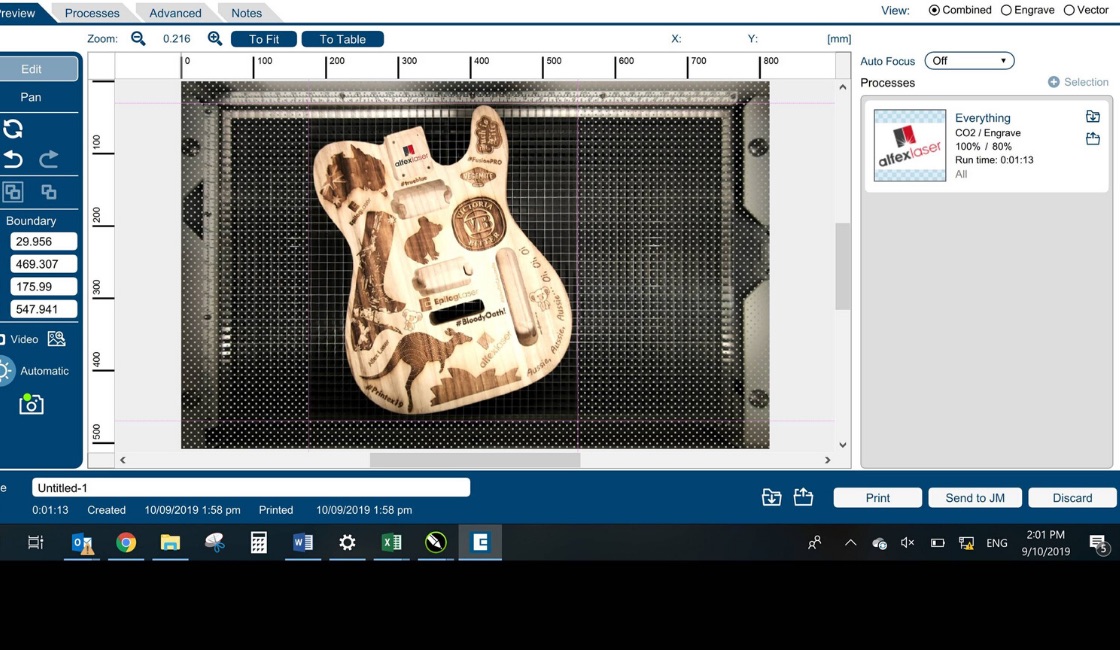Click the export icon in Everything process

click(1092, 139)
